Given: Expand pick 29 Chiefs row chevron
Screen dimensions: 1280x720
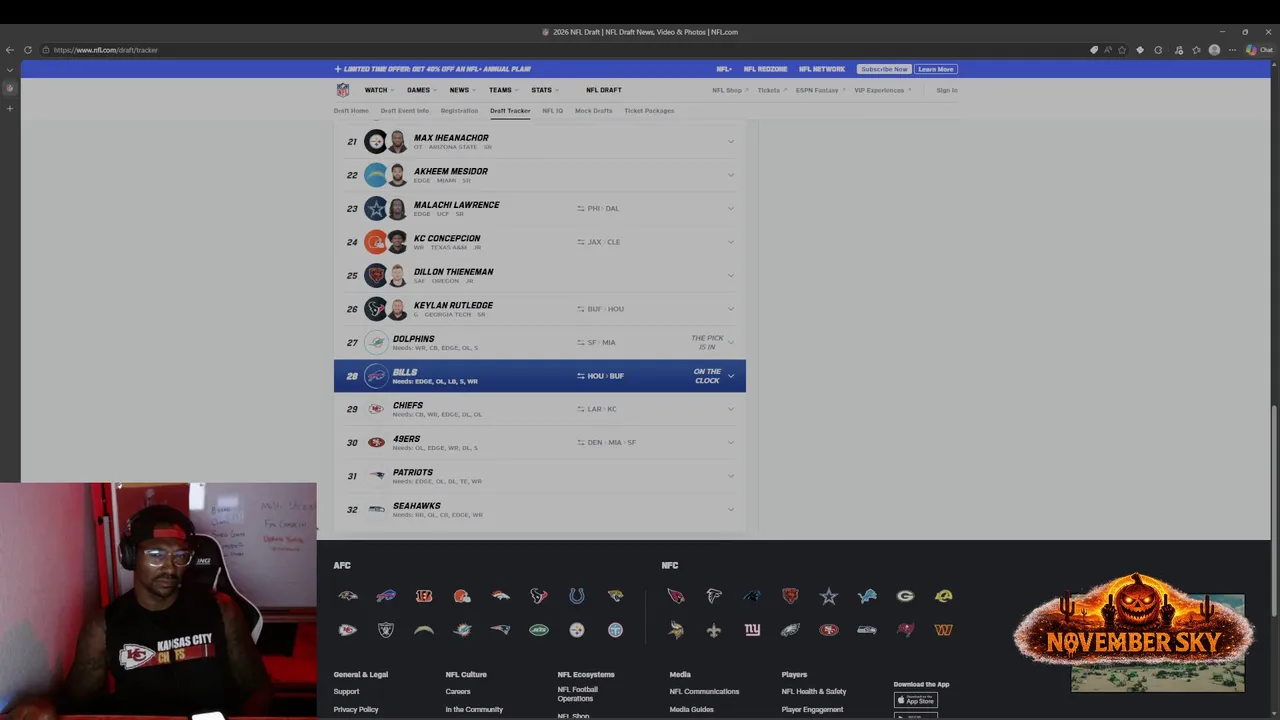Looking at the screenshot, I should [x=731, y=409].
